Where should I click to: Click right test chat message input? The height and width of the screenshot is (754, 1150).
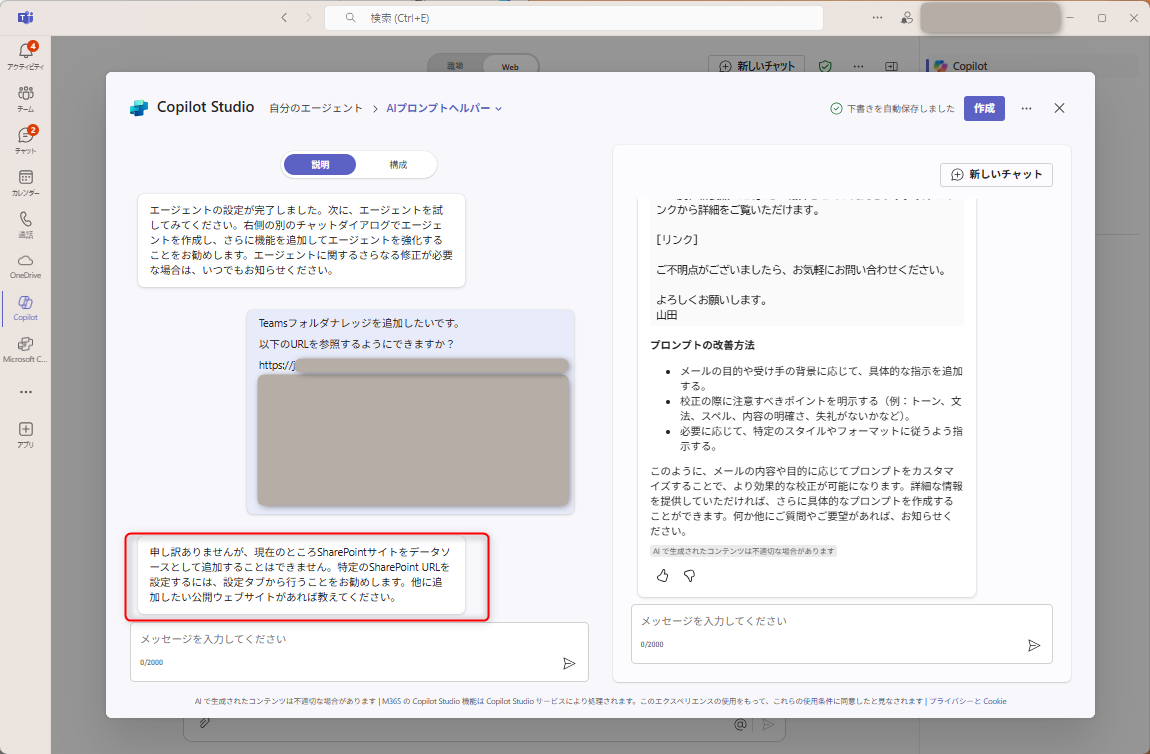pyautogui.click(x=841, y=634)
